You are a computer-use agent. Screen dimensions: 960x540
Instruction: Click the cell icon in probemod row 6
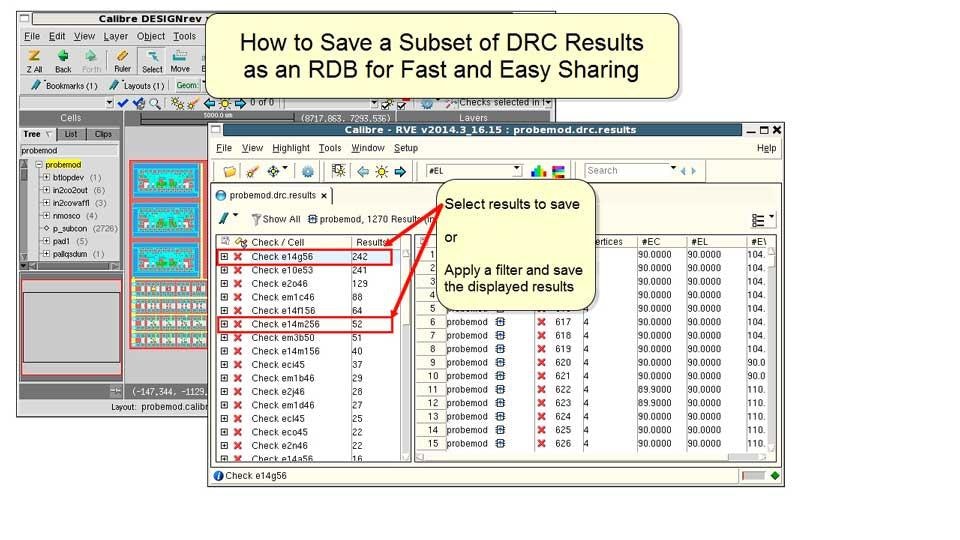point(500,322)
